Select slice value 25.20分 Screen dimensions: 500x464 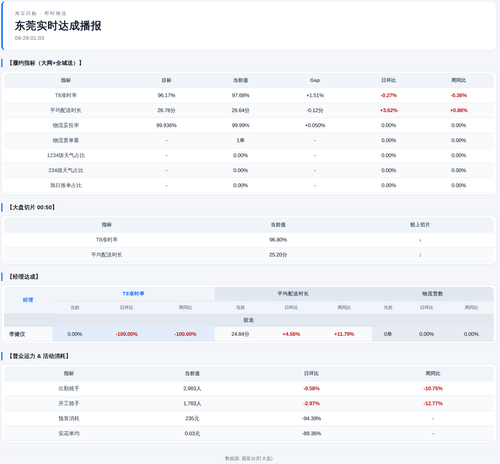click(x=278, y=255)
